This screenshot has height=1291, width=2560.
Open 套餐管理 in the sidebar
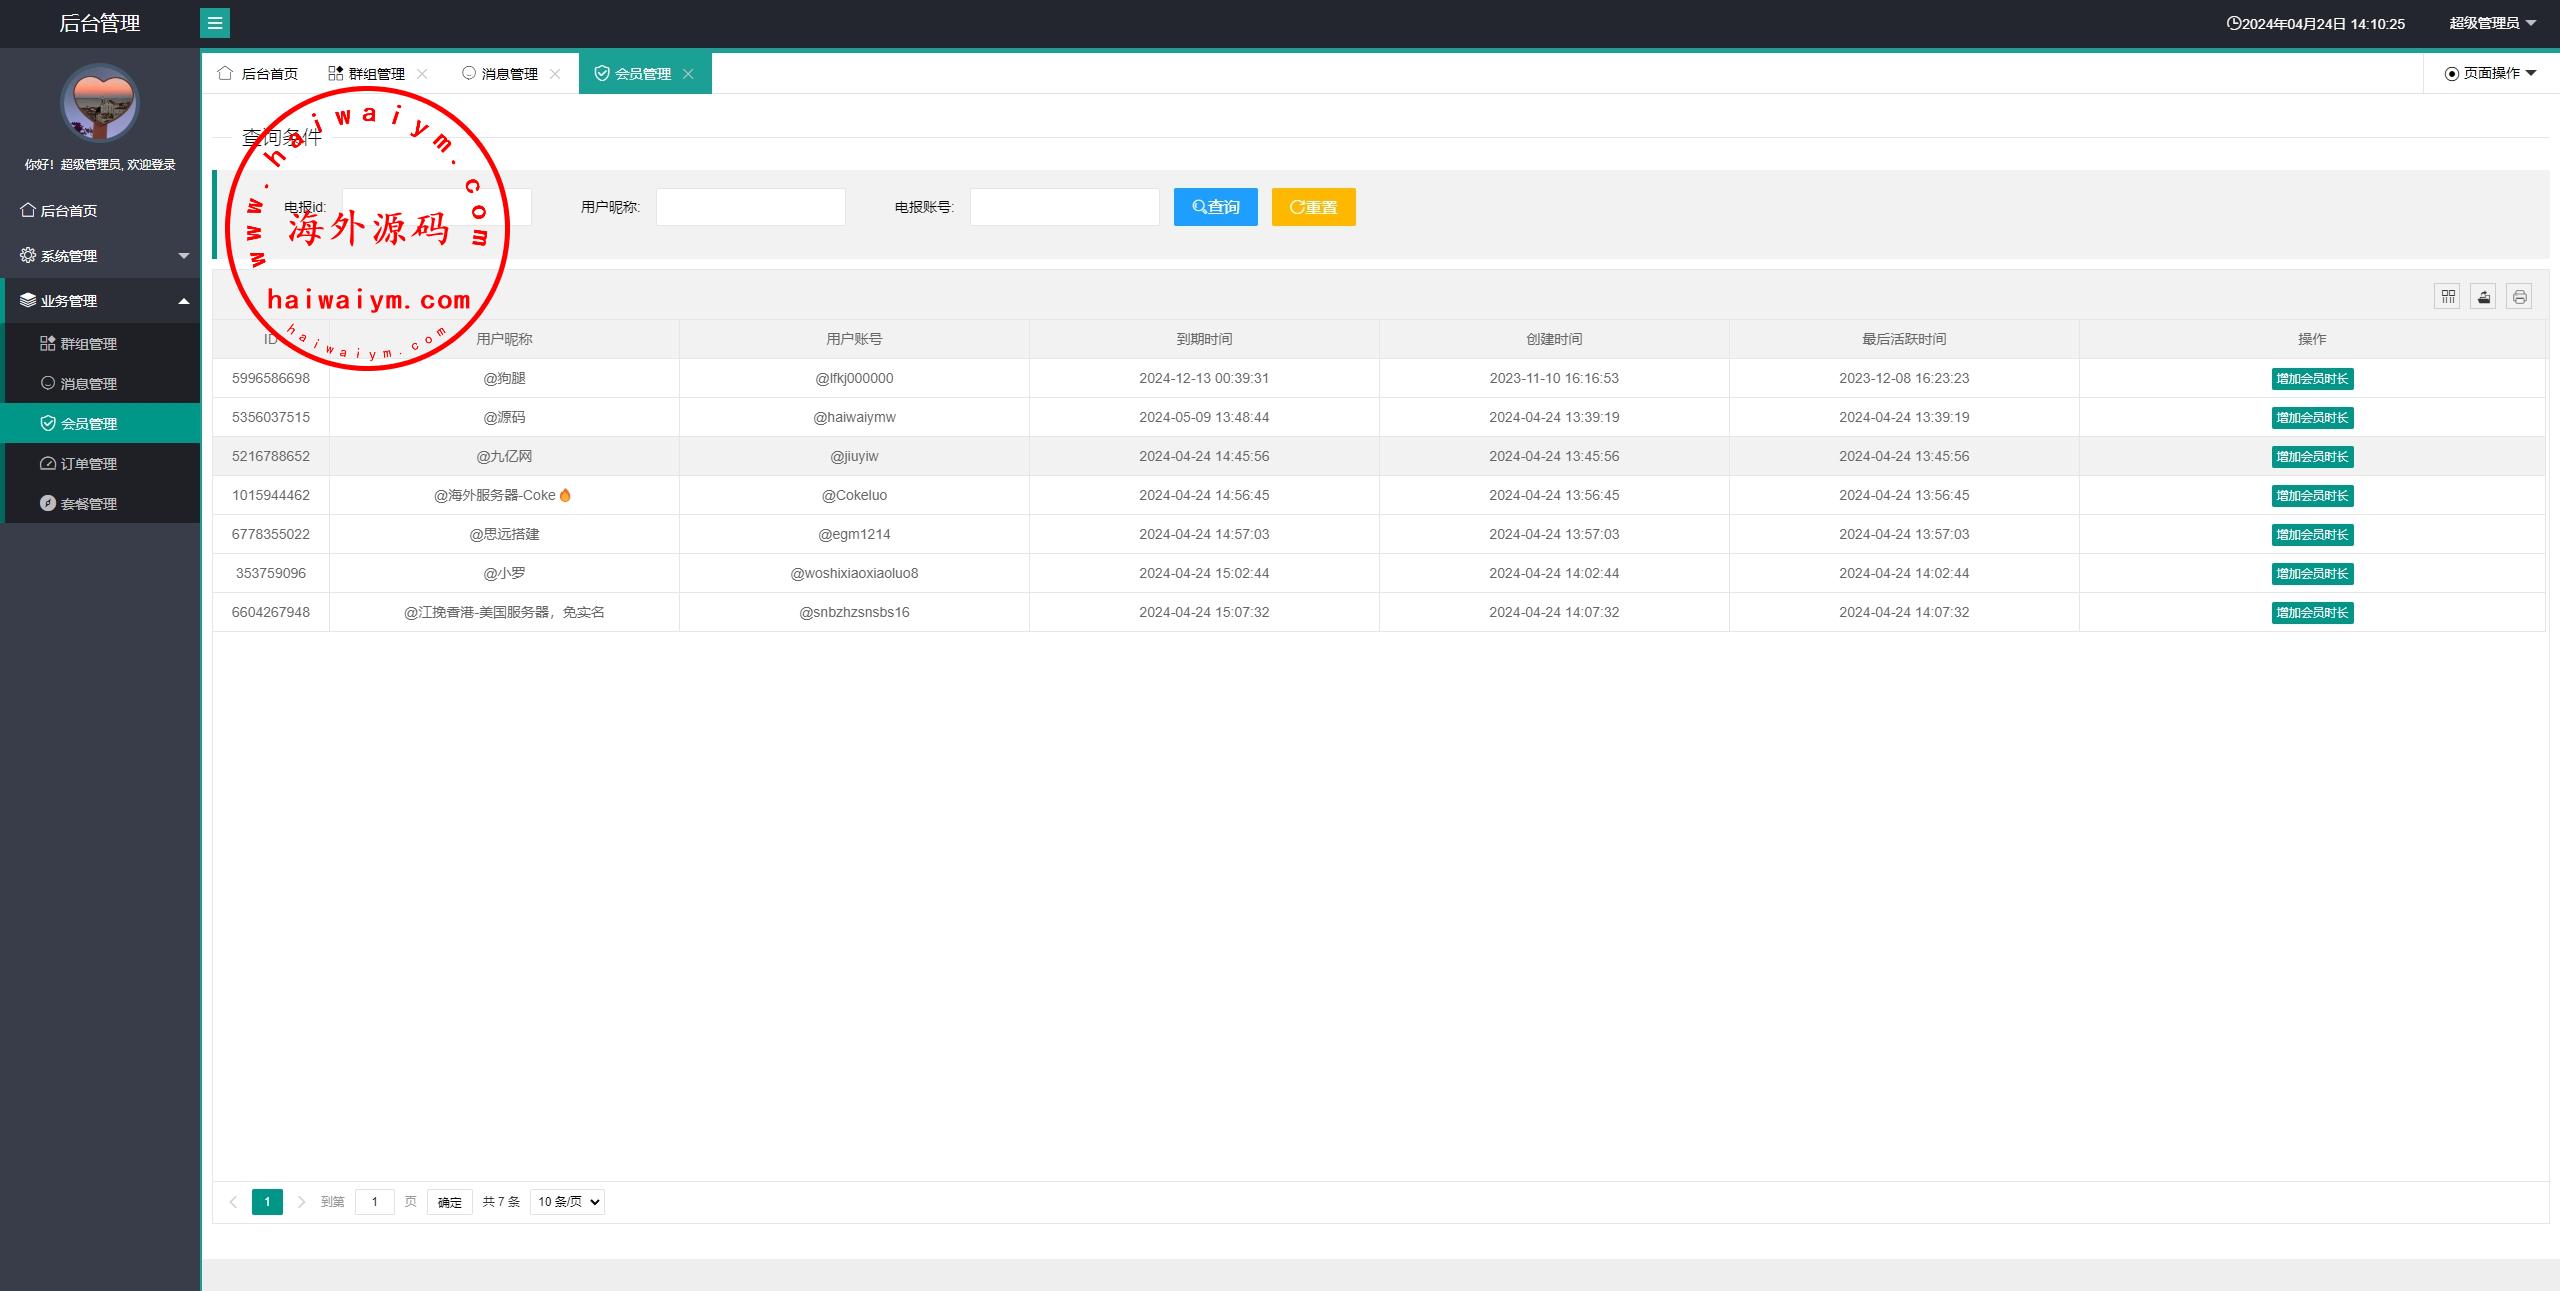point(88,503)
